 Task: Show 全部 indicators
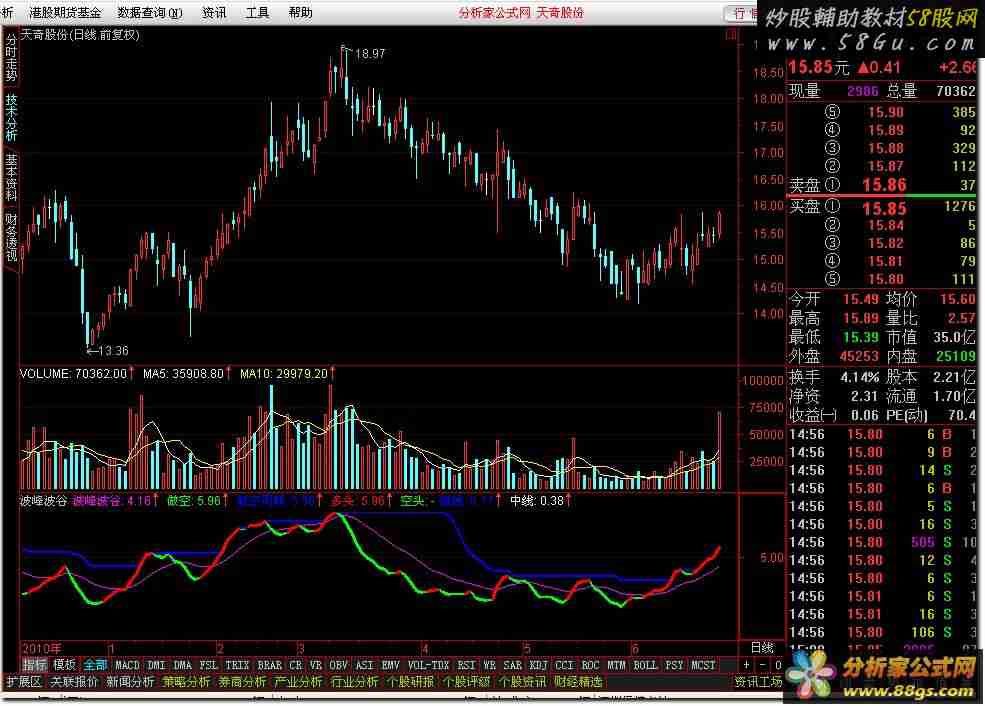95,665
